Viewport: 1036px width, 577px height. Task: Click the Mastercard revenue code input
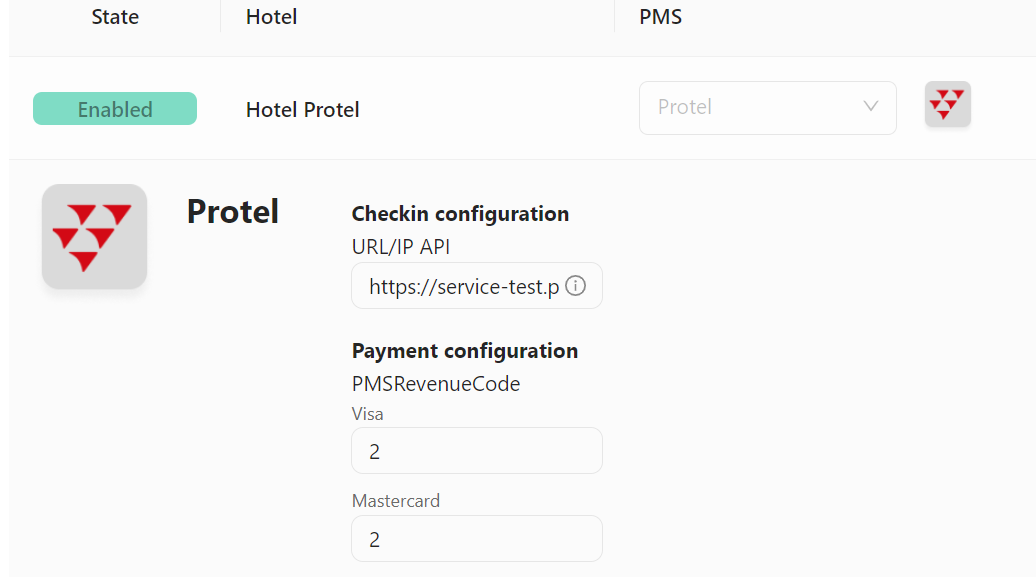477,539
